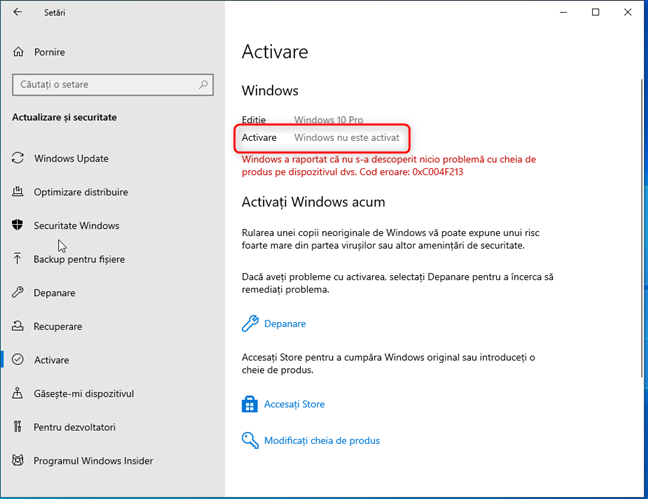Select Depanare in the sidebar
This screenshot has width=648, height=499.
[54, 293]
